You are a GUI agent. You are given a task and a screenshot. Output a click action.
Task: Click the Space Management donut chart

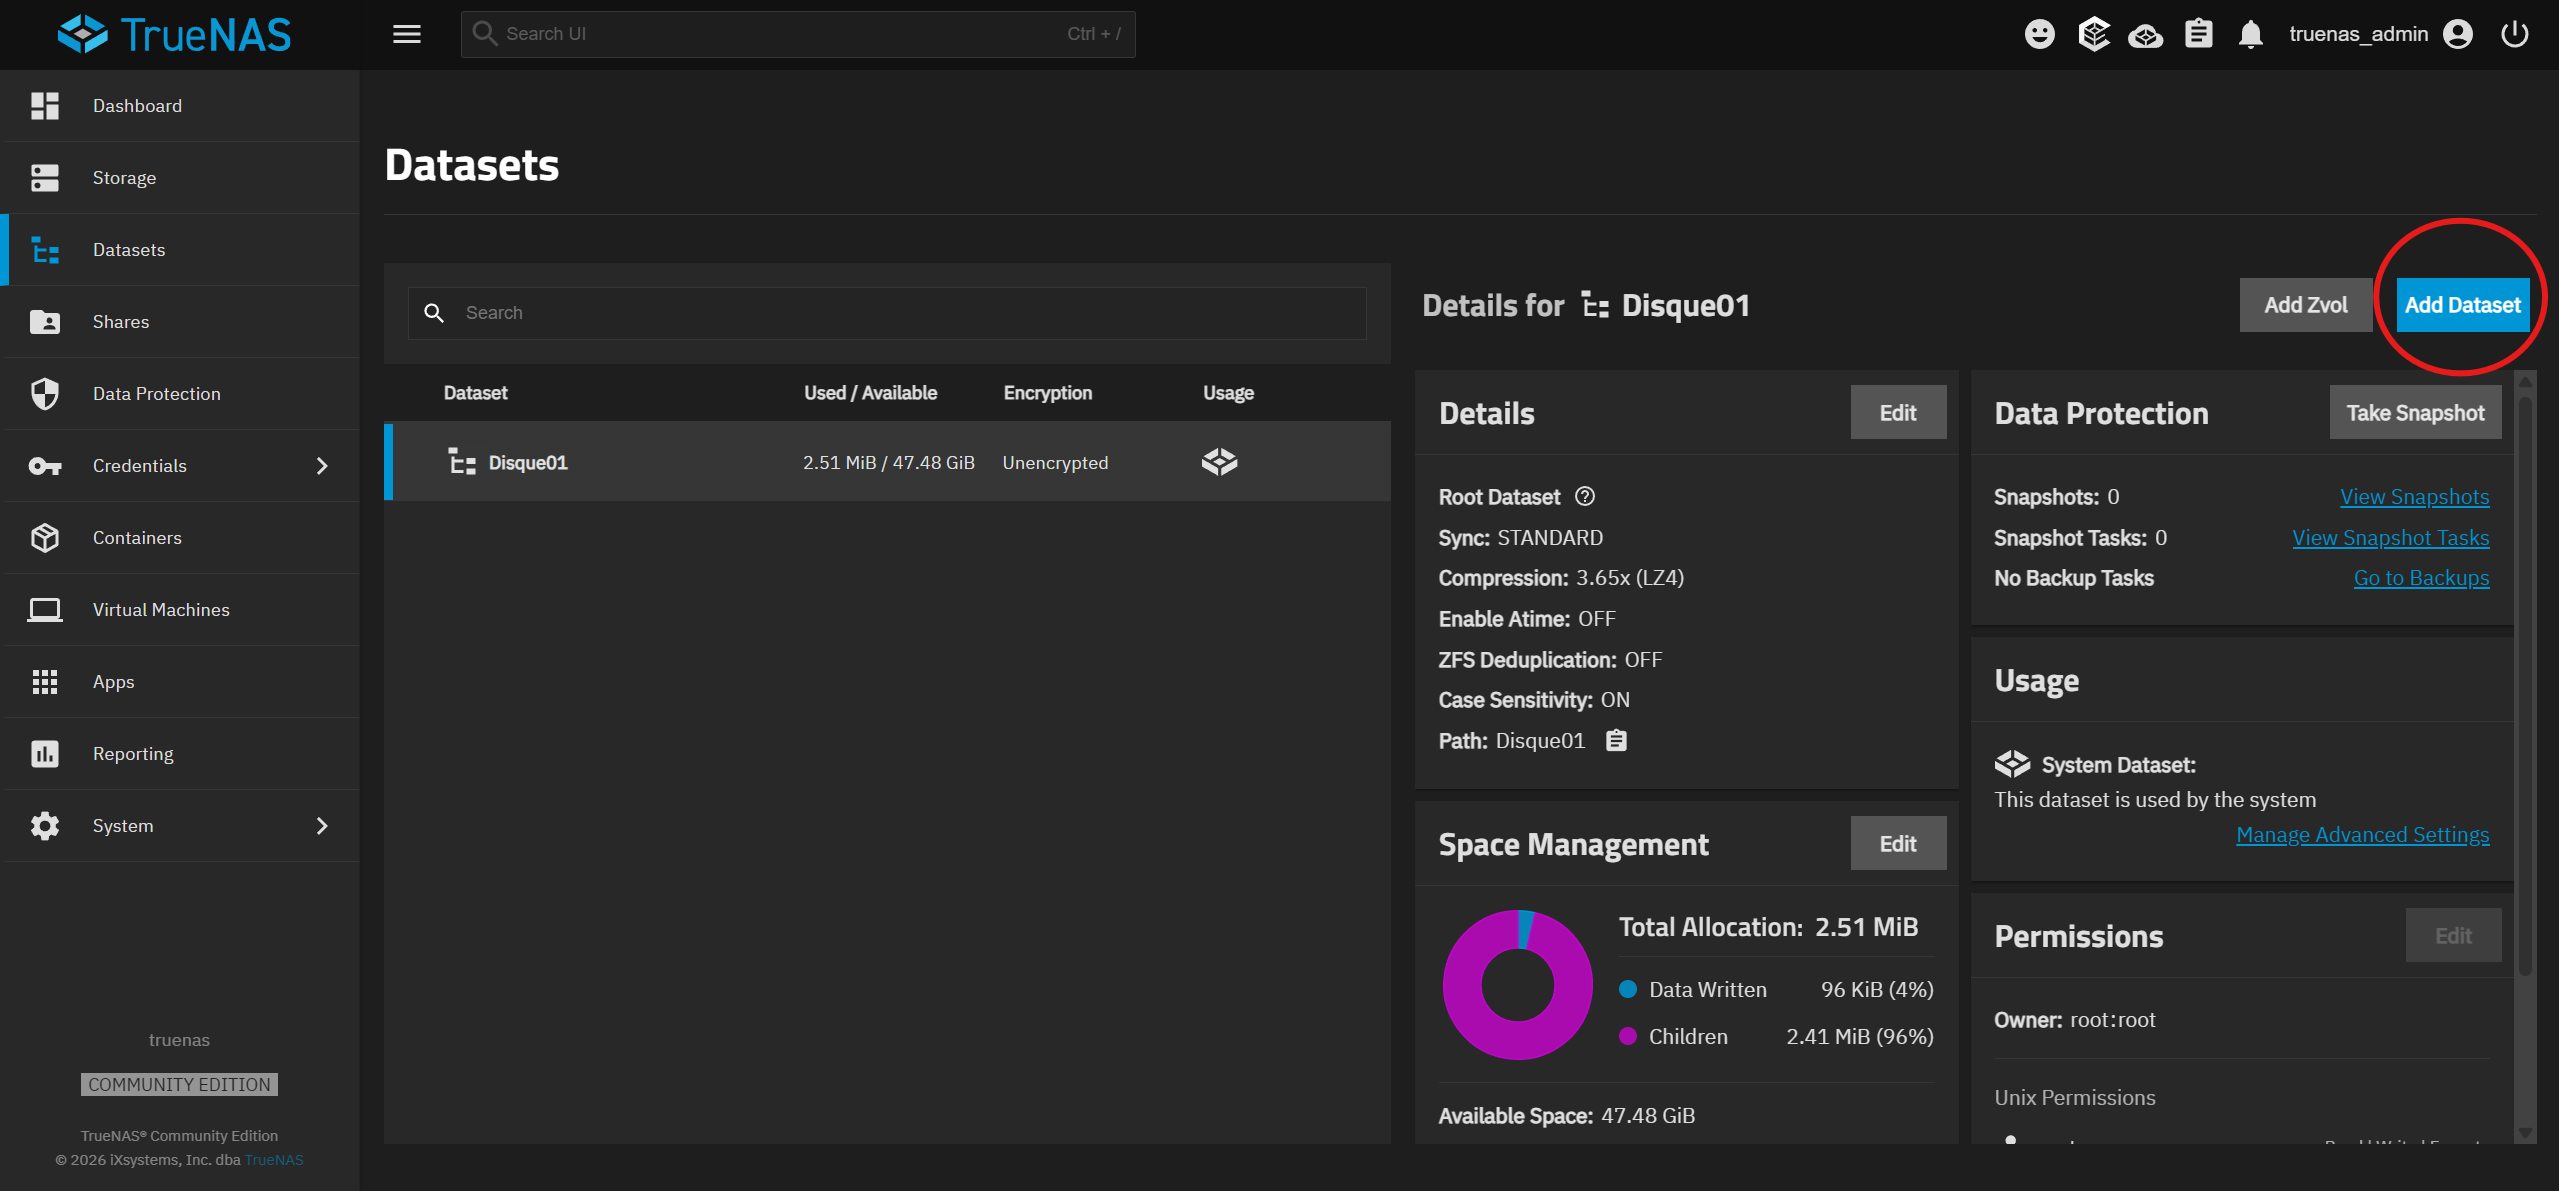tap(1517, 985)
